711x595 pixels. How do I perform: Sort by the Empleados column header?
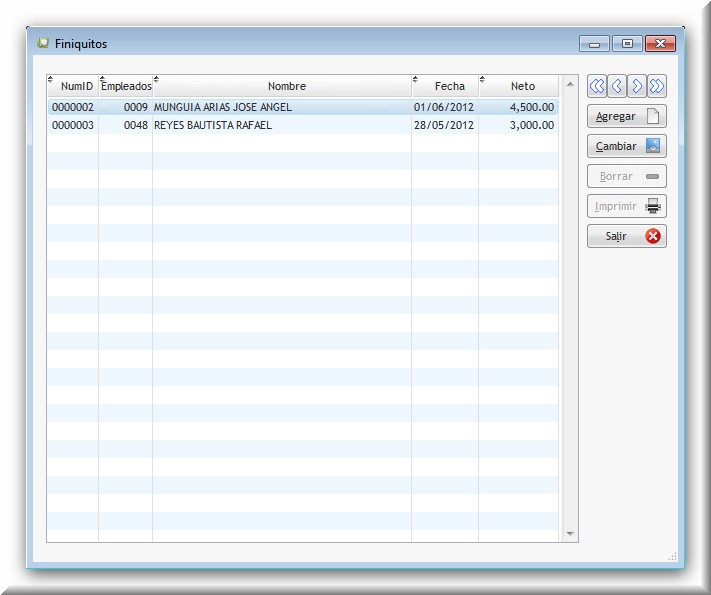pos(126,86)
